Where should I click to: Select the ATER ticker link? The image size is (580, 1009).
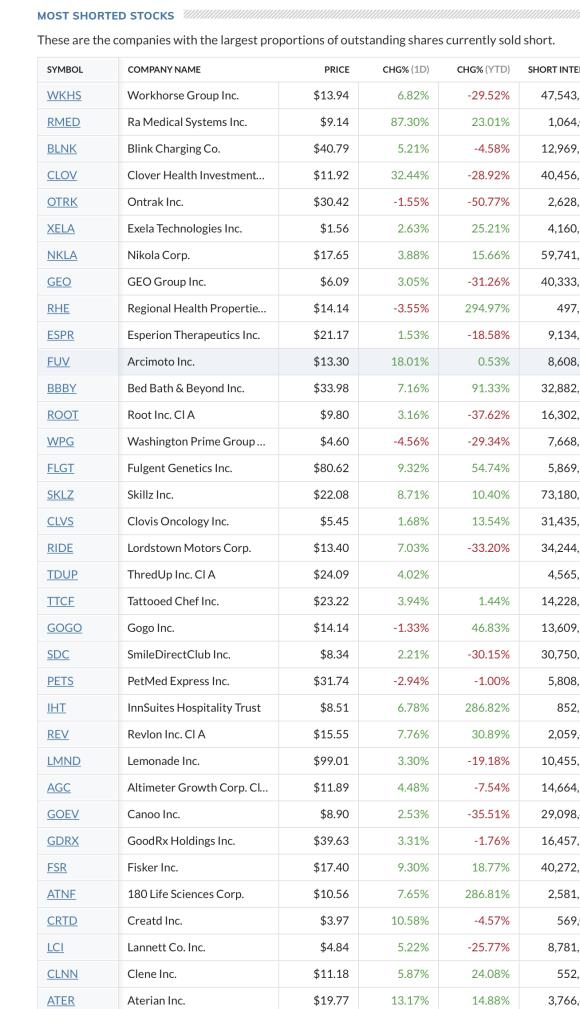pos(61,1001)
